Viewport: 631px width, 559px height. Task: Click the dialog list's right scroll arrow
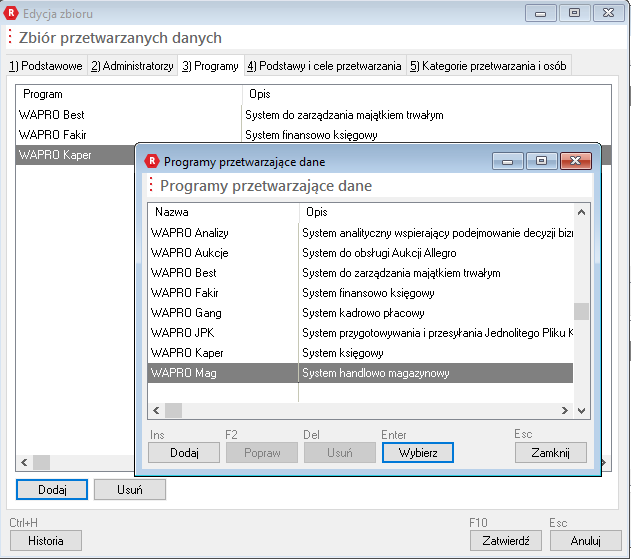click(x=565, y=410)
